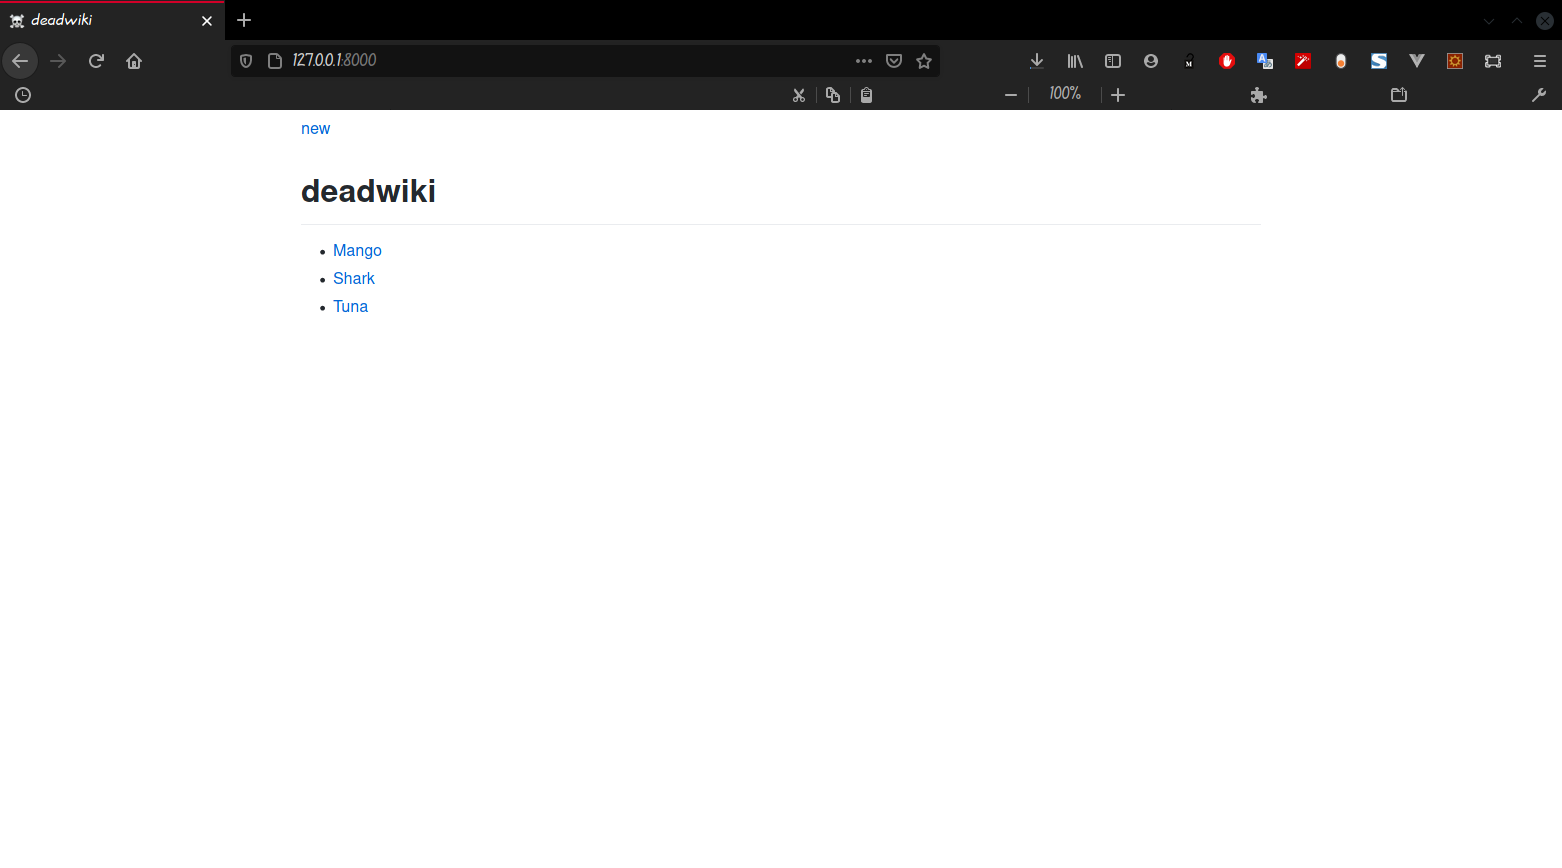Open the downloads panel
Screen dimensions: 1562x868
pyautogui.click(x=1037, y=61)
